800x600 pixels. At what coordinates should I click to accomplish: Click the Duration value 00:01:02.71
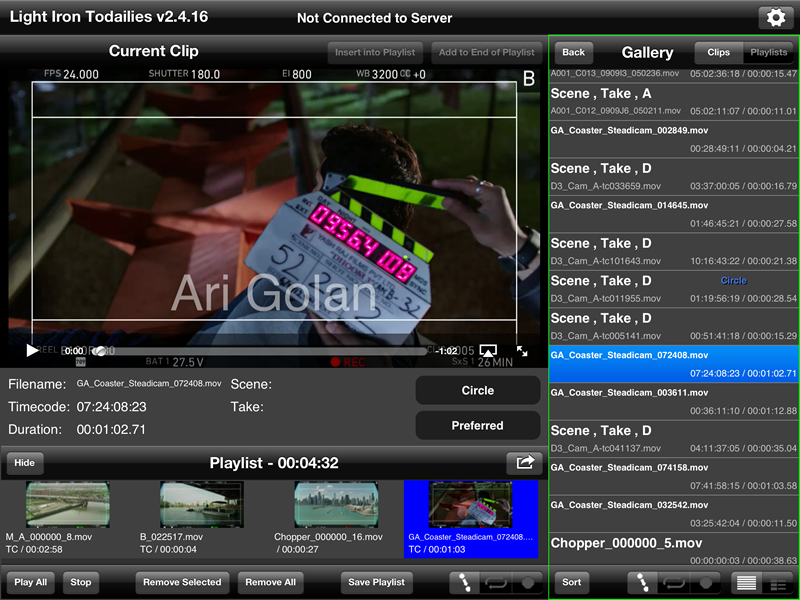tap(111, 430)
